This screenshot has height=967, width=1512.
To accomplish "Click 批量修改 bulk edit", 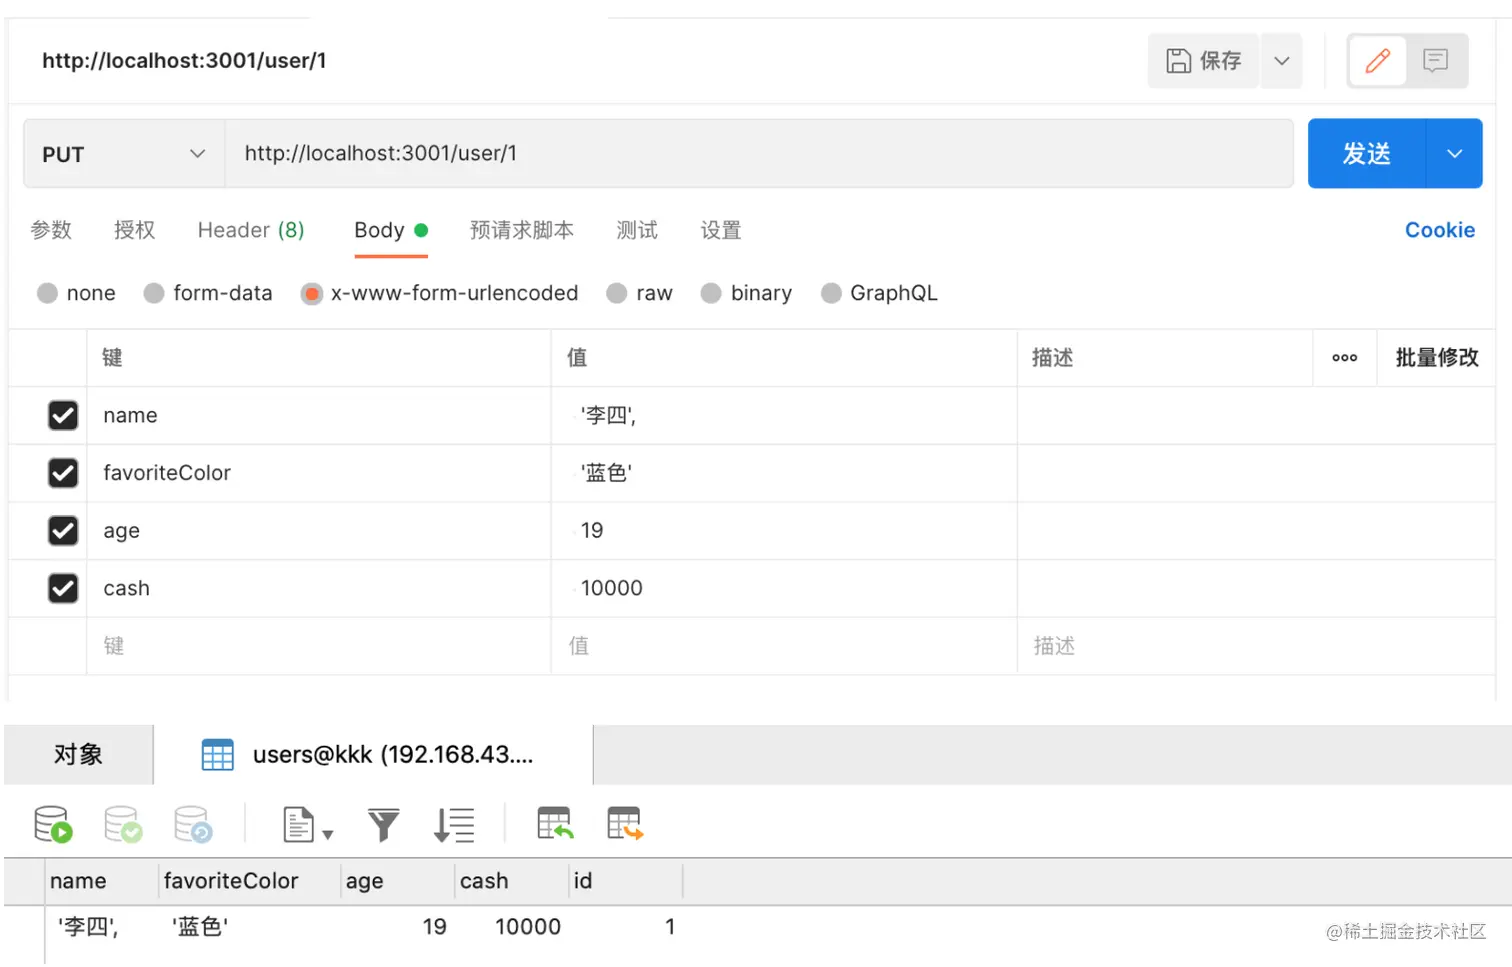I will [x=1437, y=358].
